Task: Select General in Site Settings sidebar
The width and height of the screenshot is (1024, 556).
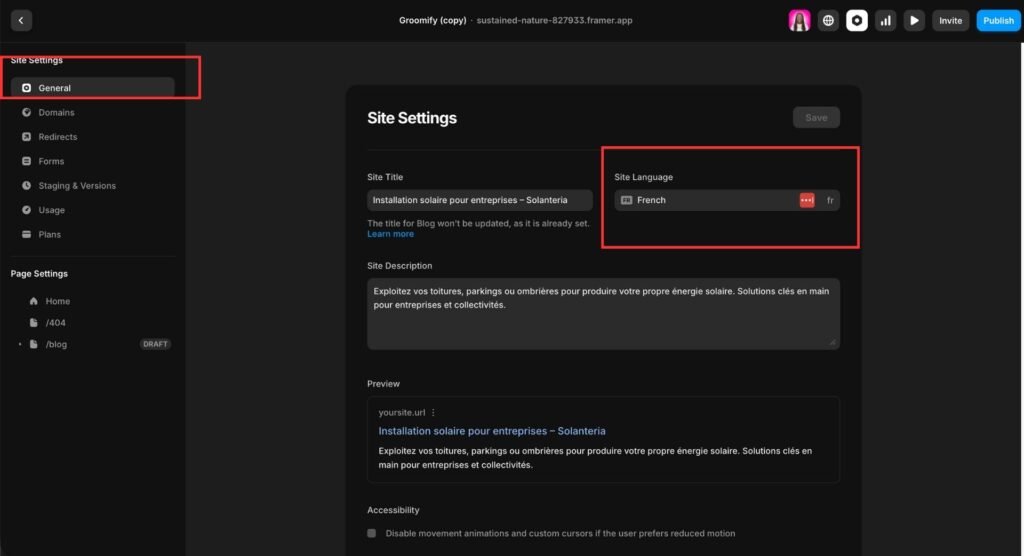Action: (93, 88)
